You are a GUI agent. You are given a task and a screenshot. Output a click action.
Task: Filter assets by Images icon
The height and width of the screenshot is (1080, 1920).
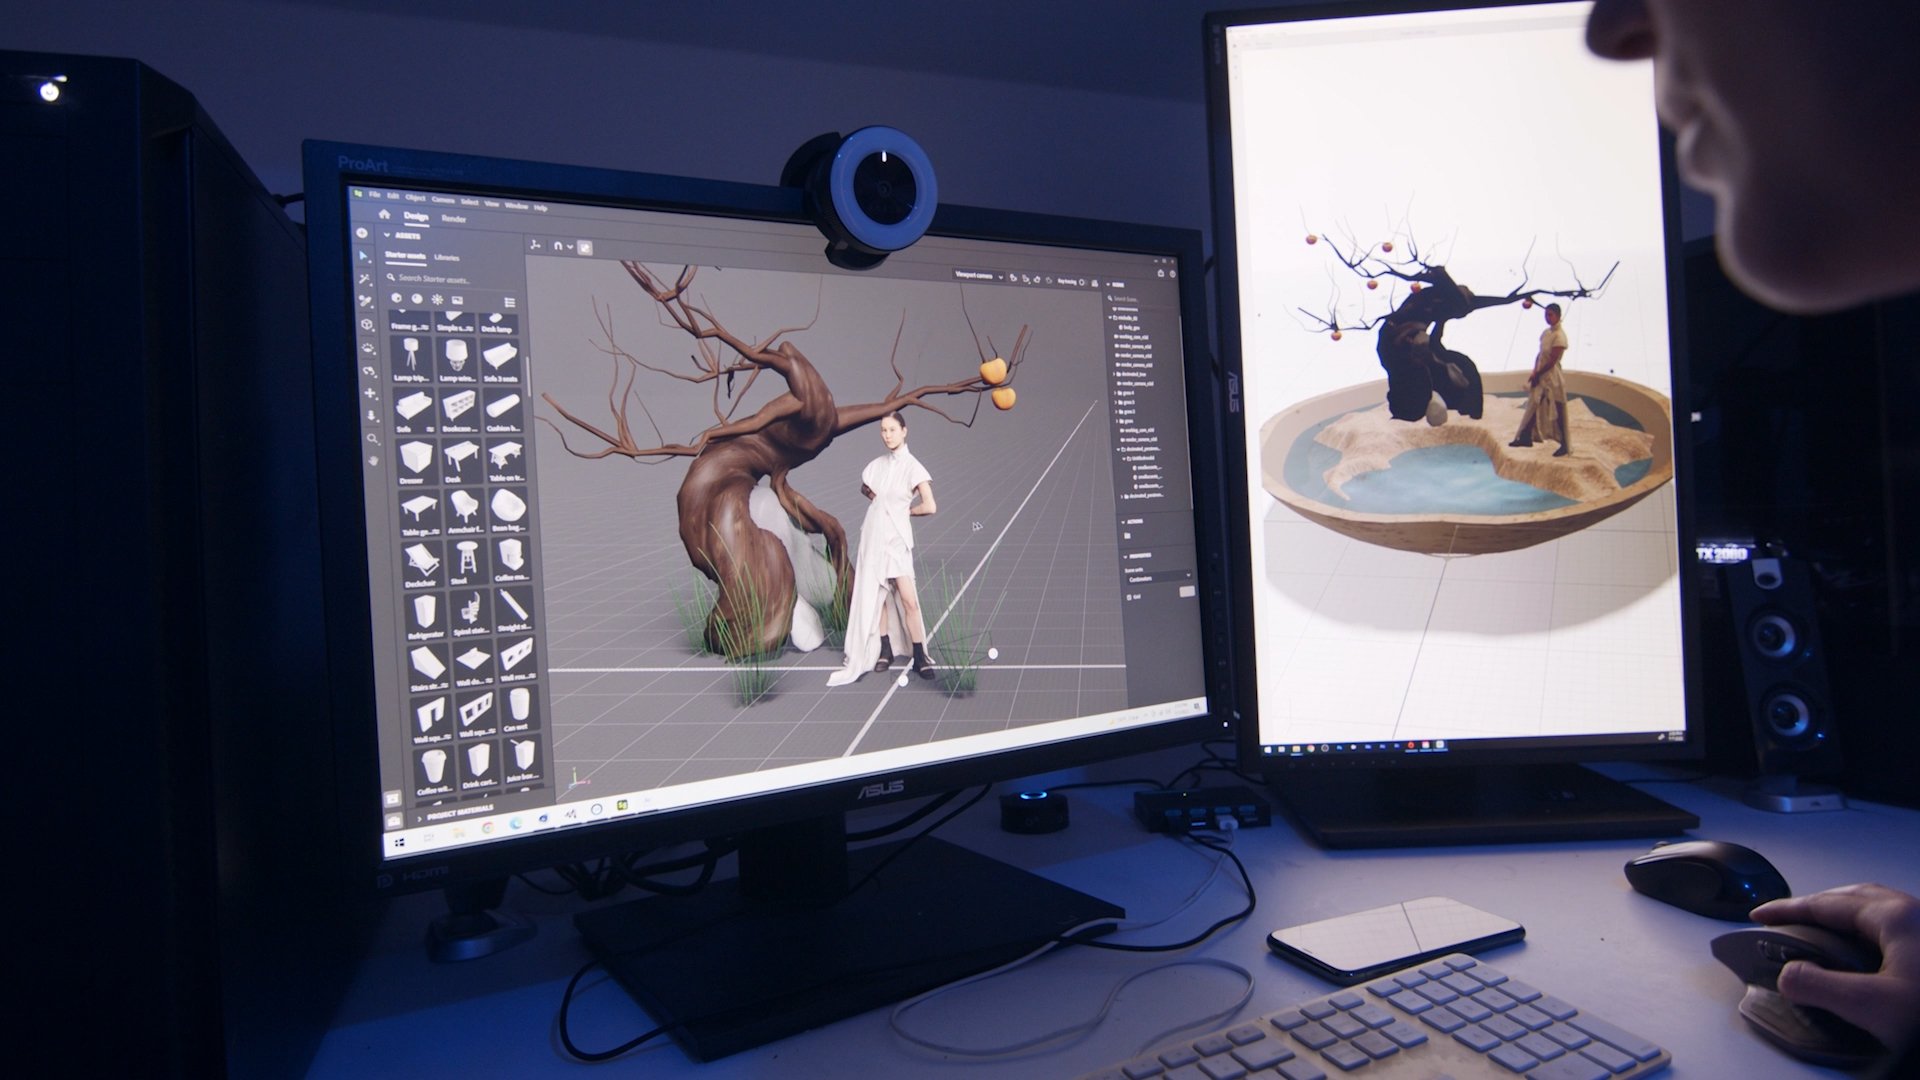tap(457, 300)
